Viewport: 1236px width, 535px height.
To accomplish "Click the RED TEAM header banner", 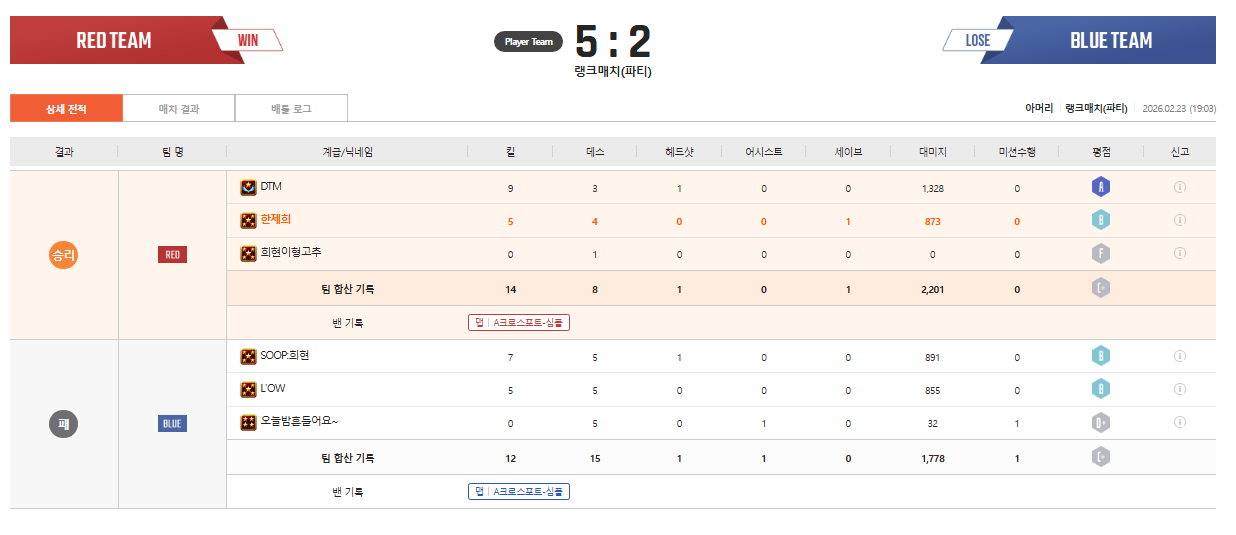I will click(114, 41).
